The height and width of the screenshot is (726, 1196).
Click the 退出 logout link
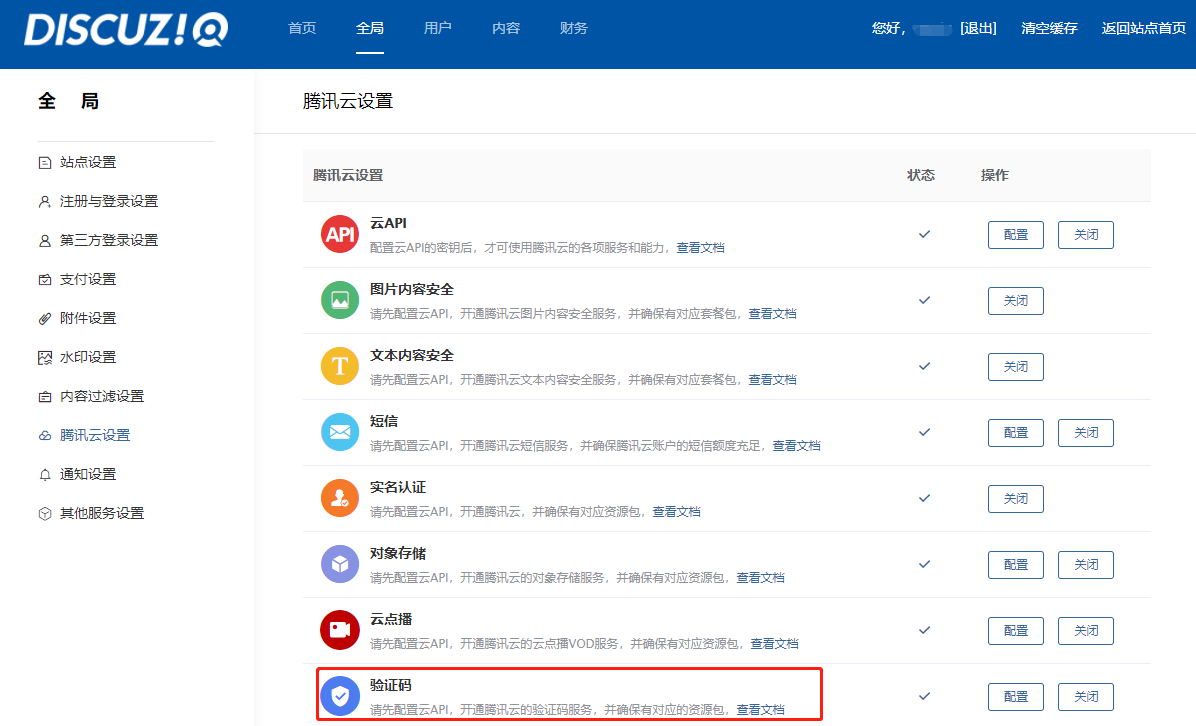pyautogui.click(x=979, y=28)
